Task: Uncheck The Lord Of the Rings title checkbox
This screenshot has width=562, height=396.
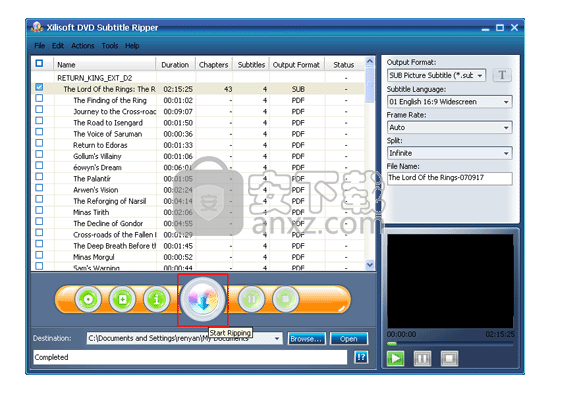Action: [x=39, y=87]
